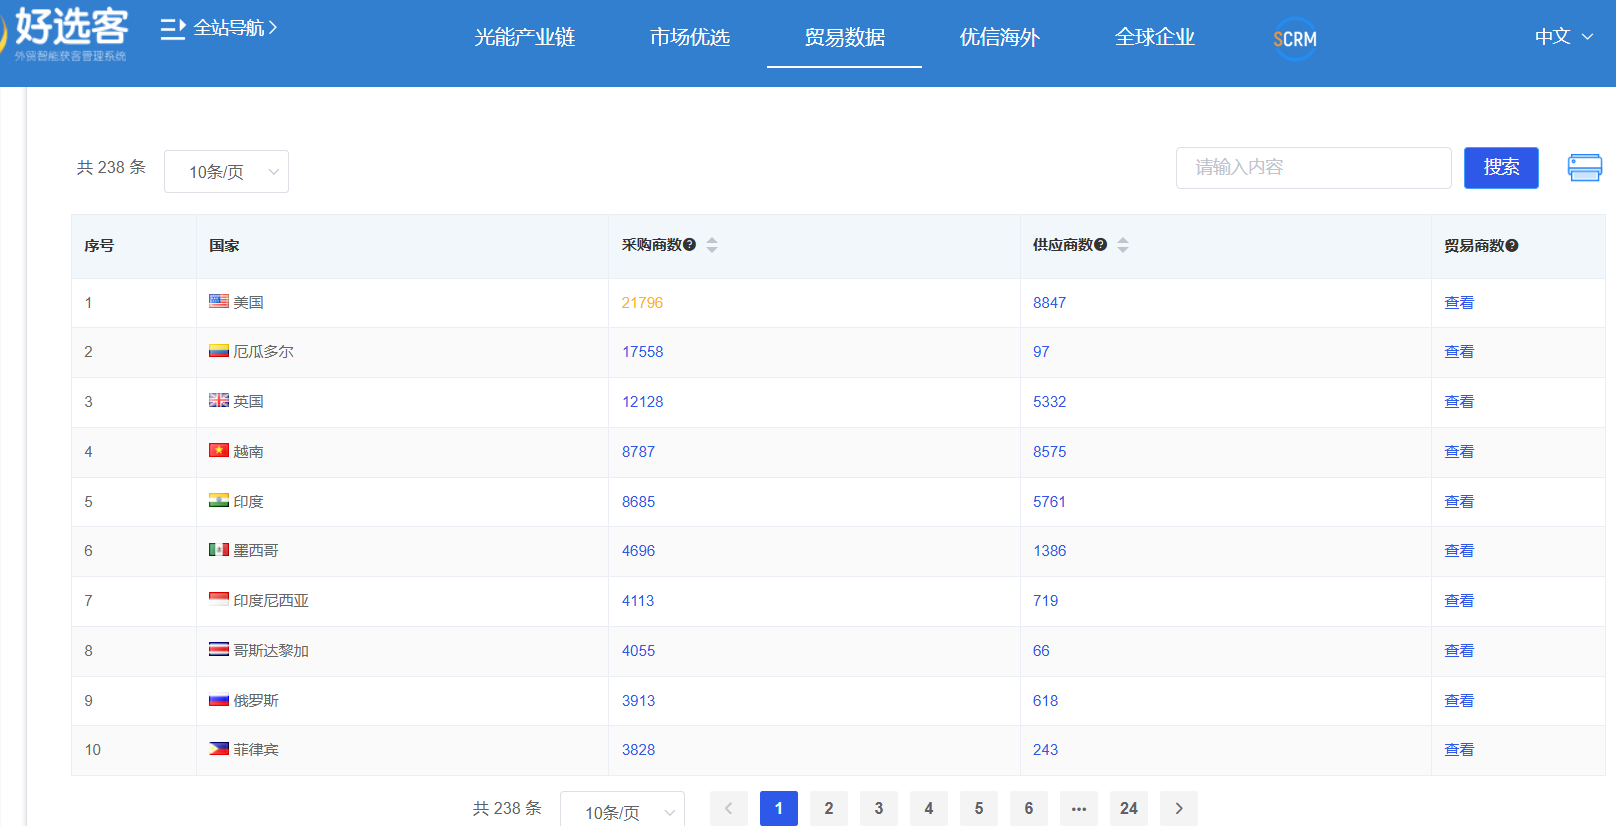The height and width of the screenshot is (826, 1616).
Task: Select page 1 in pagination
Action: point(779,808)
